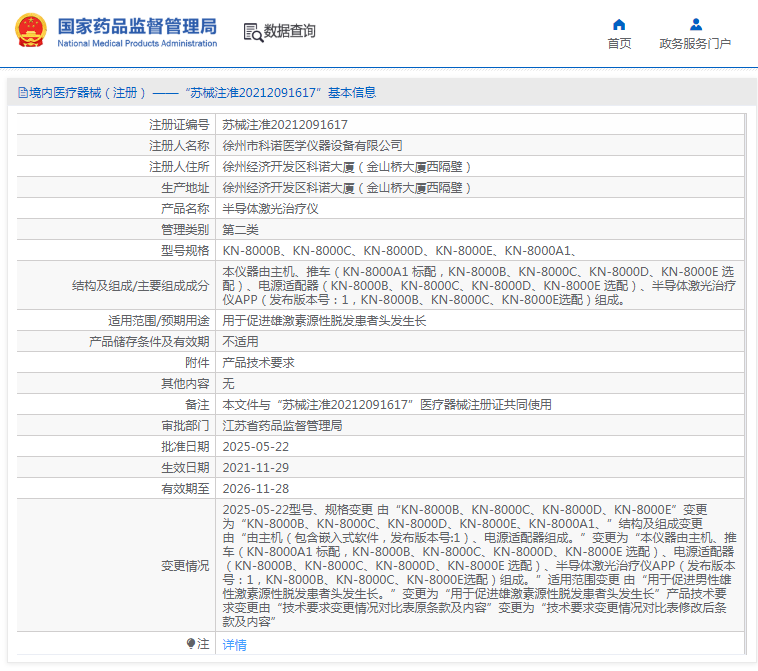
Task: Click the product name 半导体激光治疗仪
Action: click(270, 208)
